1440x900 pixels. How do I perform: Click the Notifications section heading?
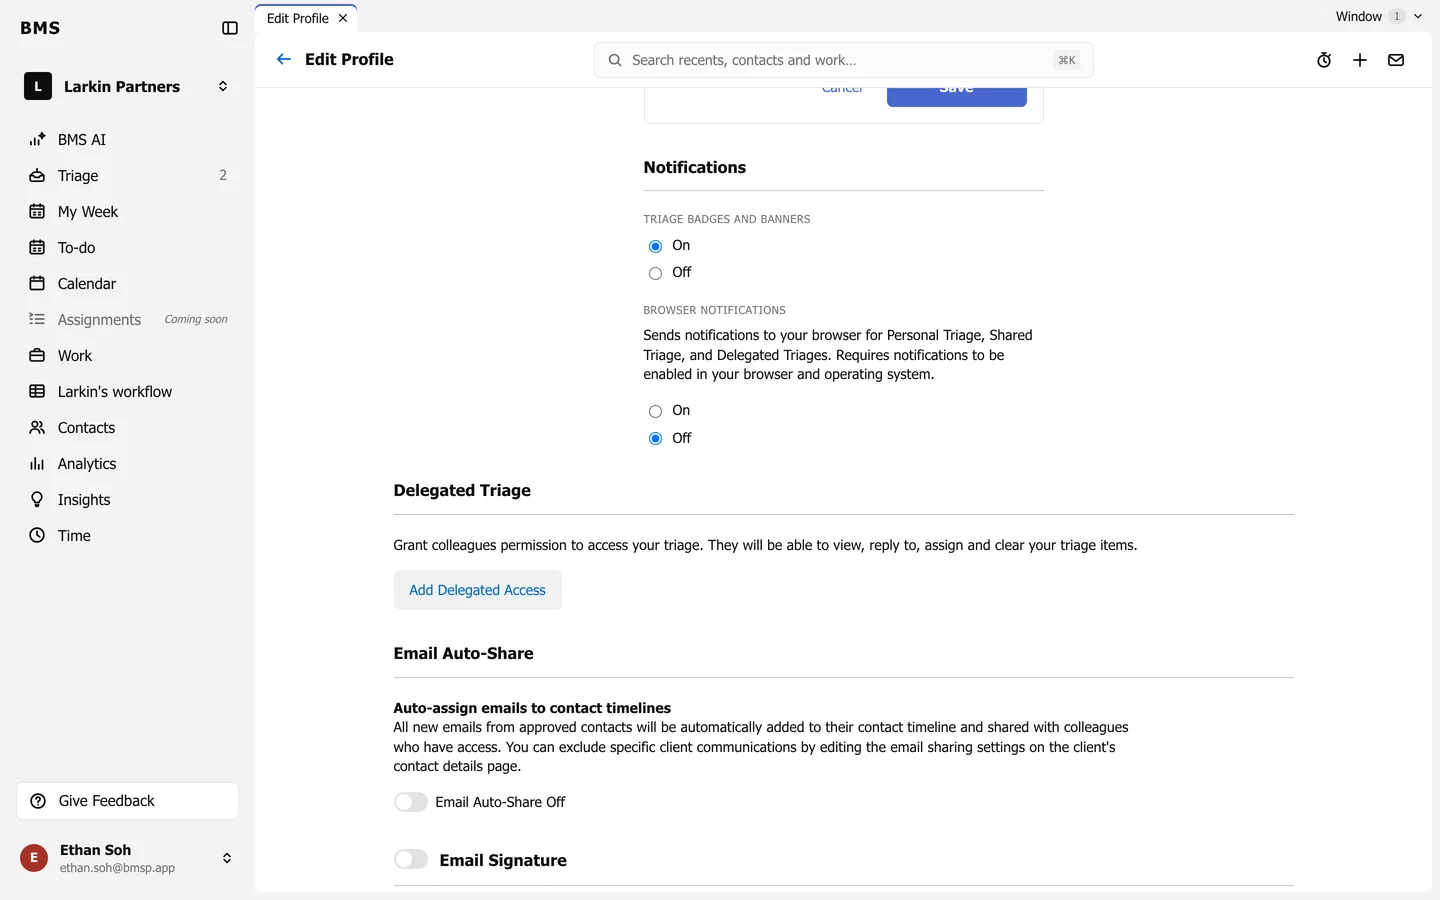[695, 168]
